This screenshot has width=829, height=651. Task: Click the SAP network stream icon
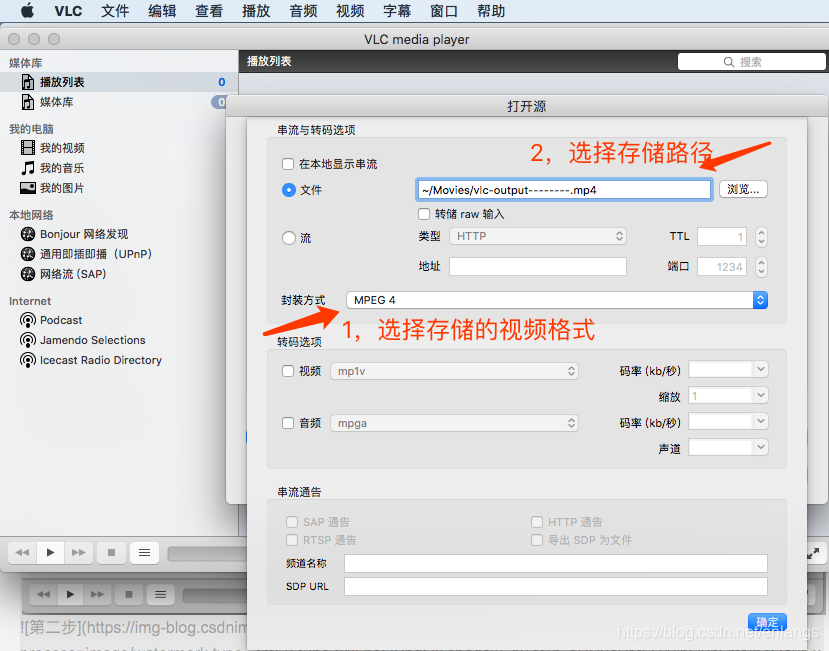pyautogui.click(x=27, y=274)
